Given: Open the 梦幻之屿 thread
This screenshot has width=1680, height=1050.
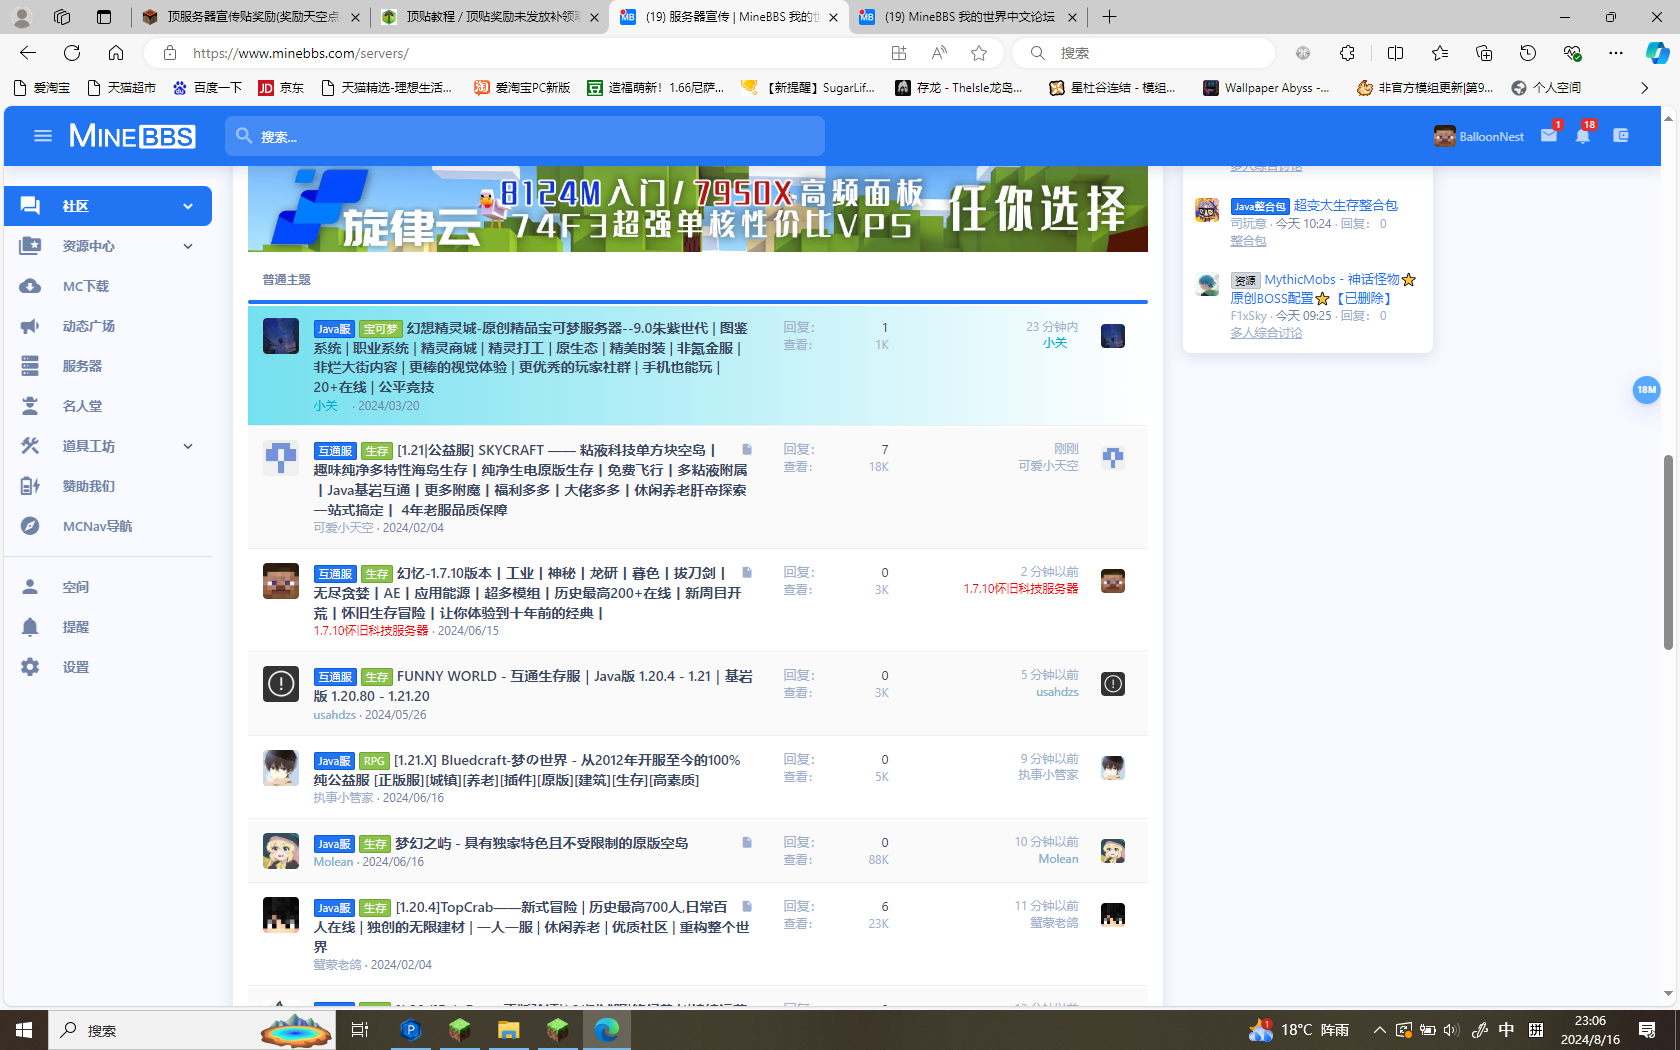Looking at the screenshot, I should 541,843.
